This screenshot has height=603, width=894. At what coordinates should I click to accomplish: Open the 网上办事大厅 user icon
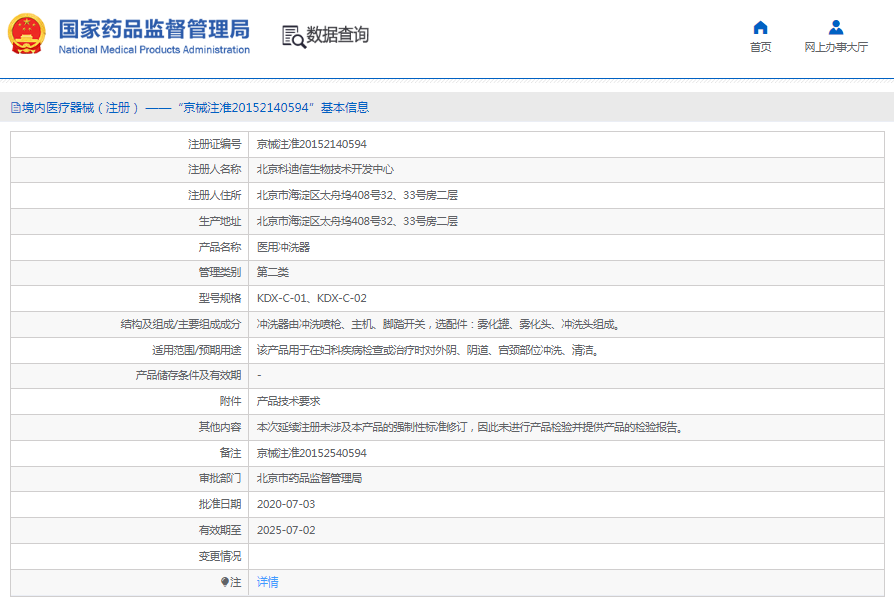click(836, 27)
